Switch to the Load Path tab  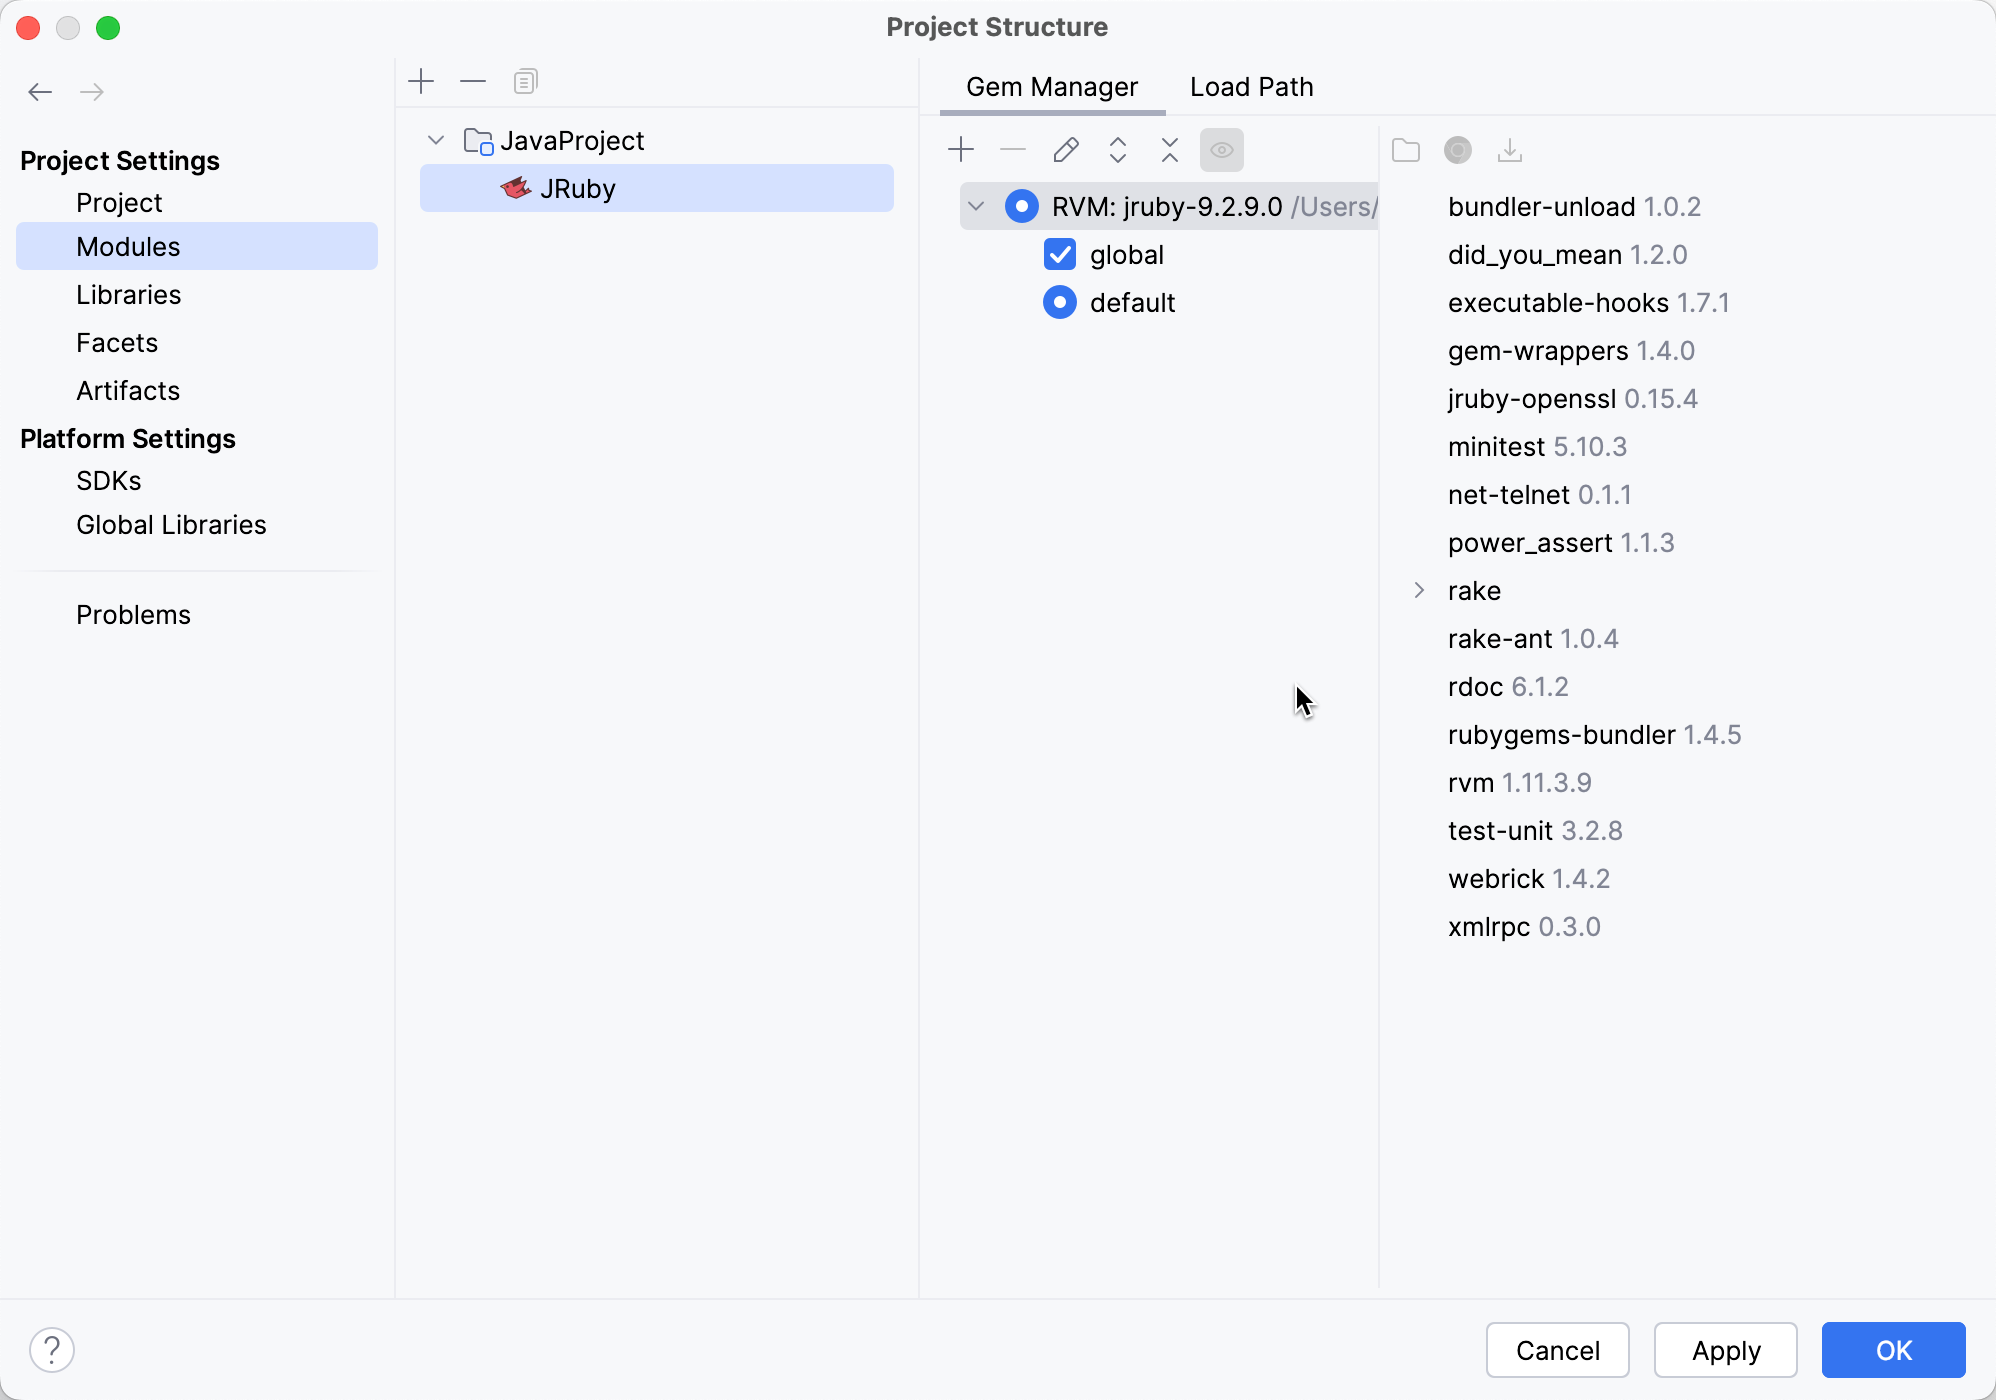[1251, 87]
